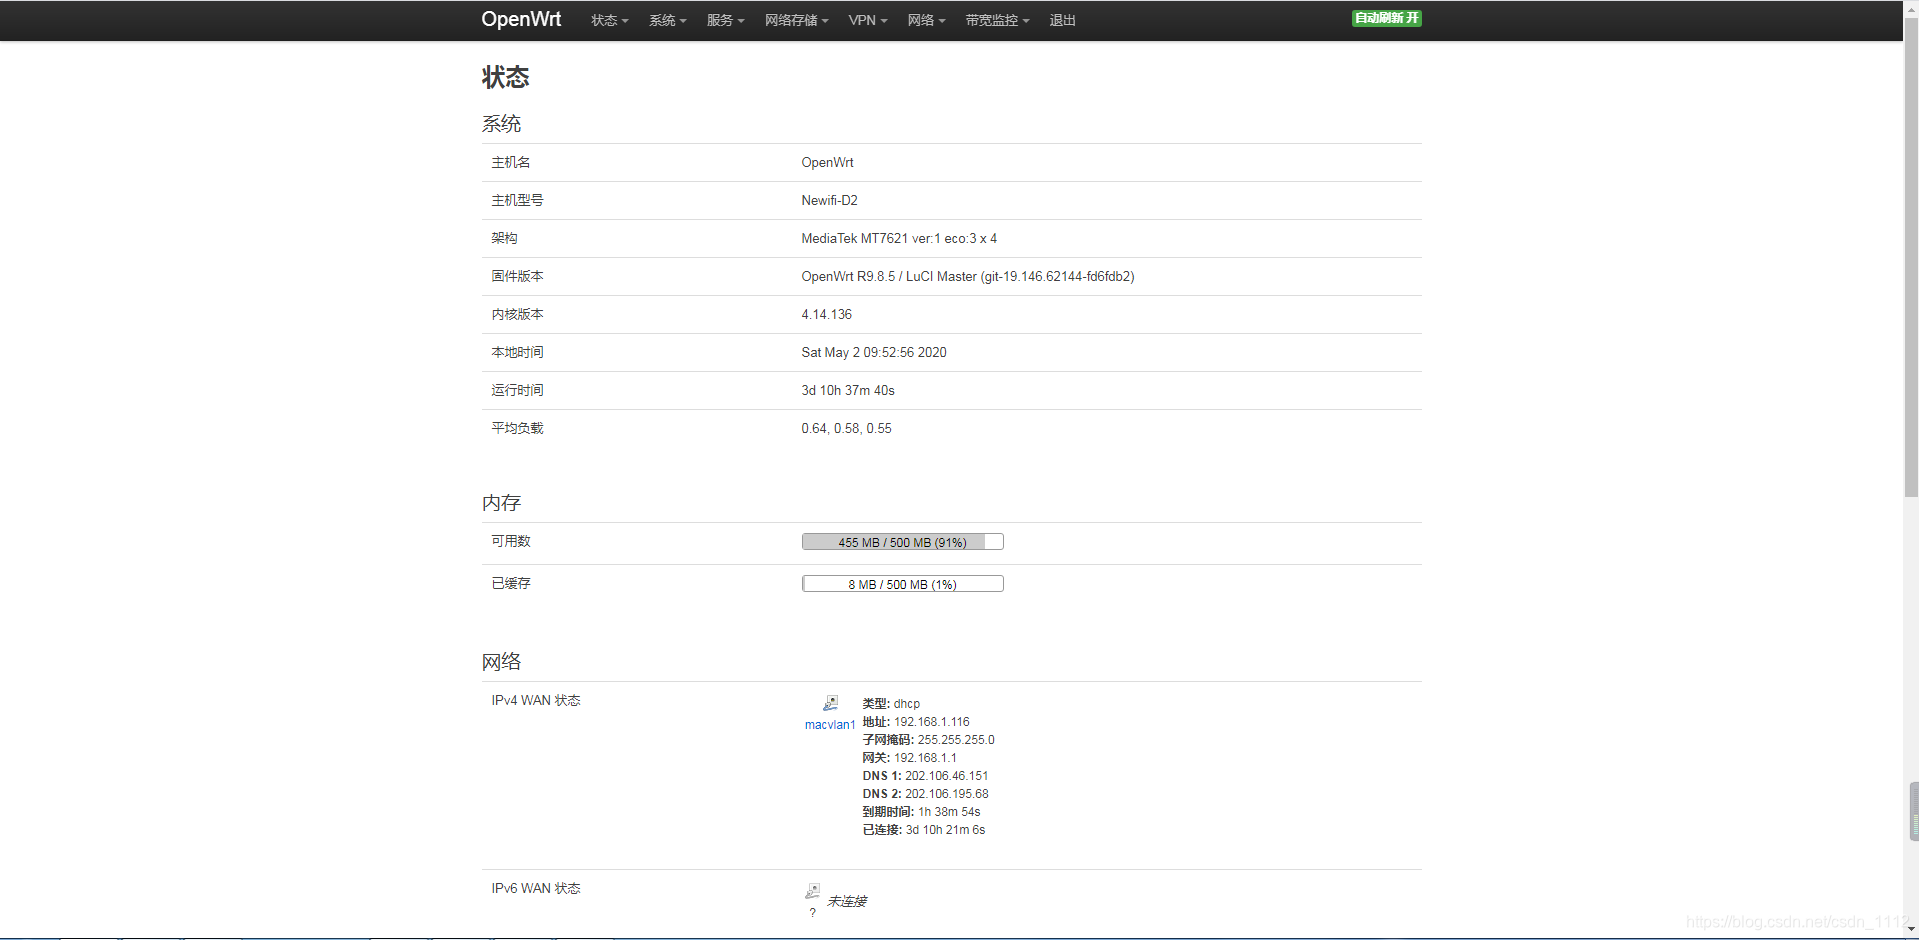Screen dimensions: 1919x940
Task: Click the 架构 row label
Action: point(504,238)
